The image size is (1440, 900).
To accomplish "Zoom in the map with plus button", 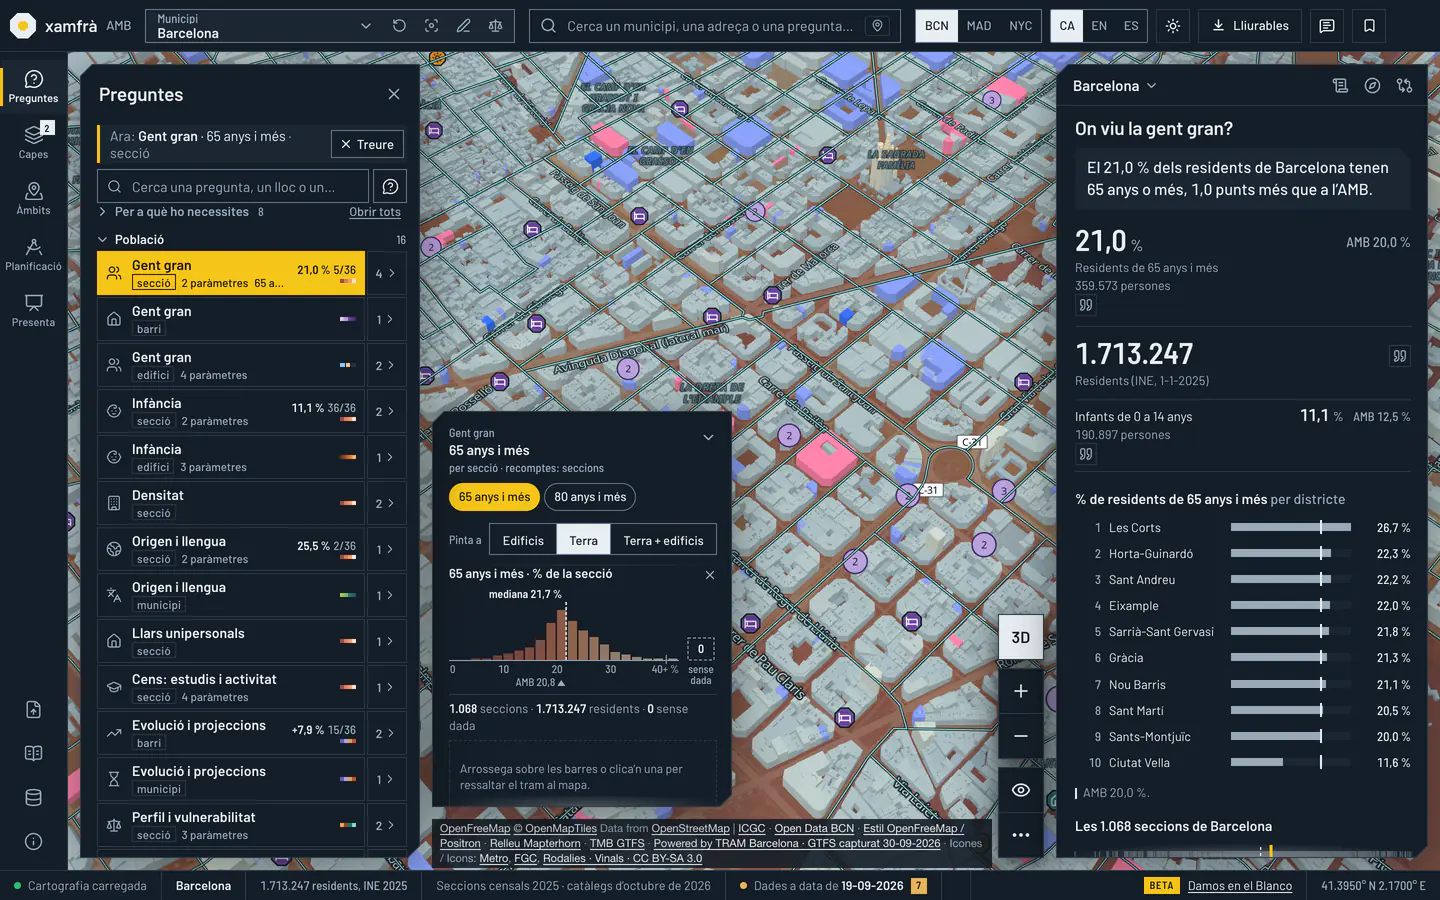I will [1020, 691].
